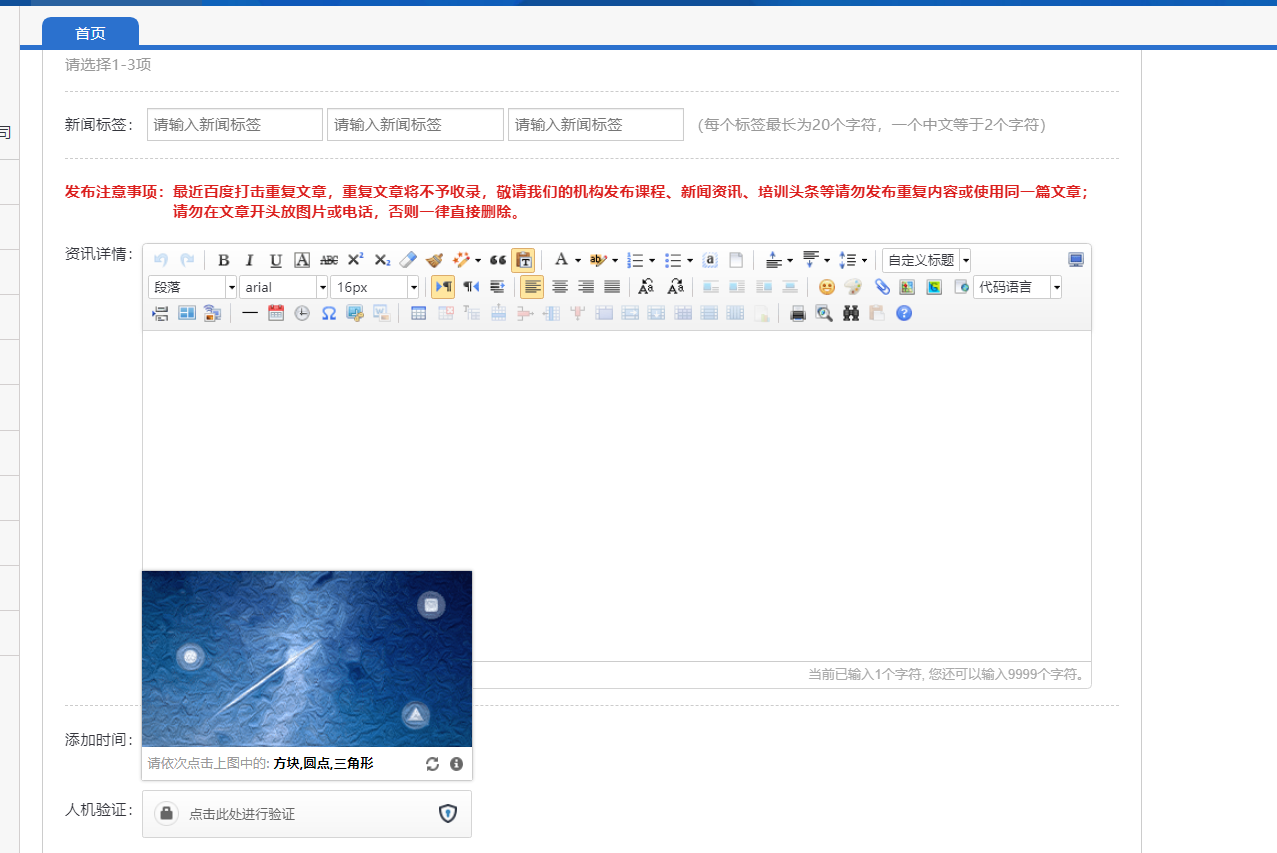The height and width of the screenshot is (853, 1277).
Task: Refresh the captcha image
Action: (431, 763)
